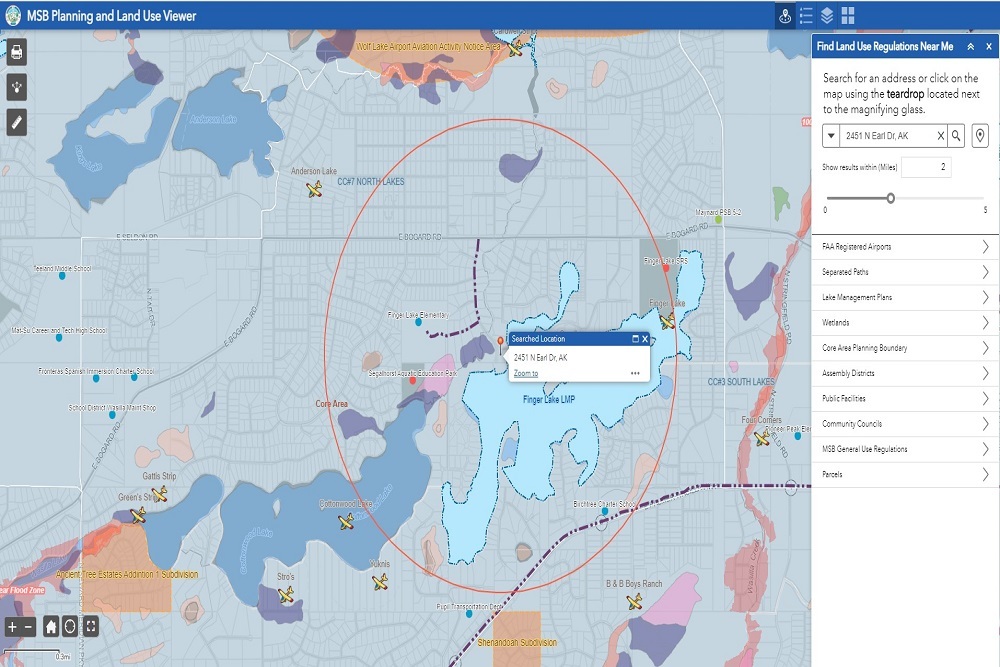Expand Assembly Districts results
The height and width of the screenshot is (667, 1000).
tap(905, 373)
